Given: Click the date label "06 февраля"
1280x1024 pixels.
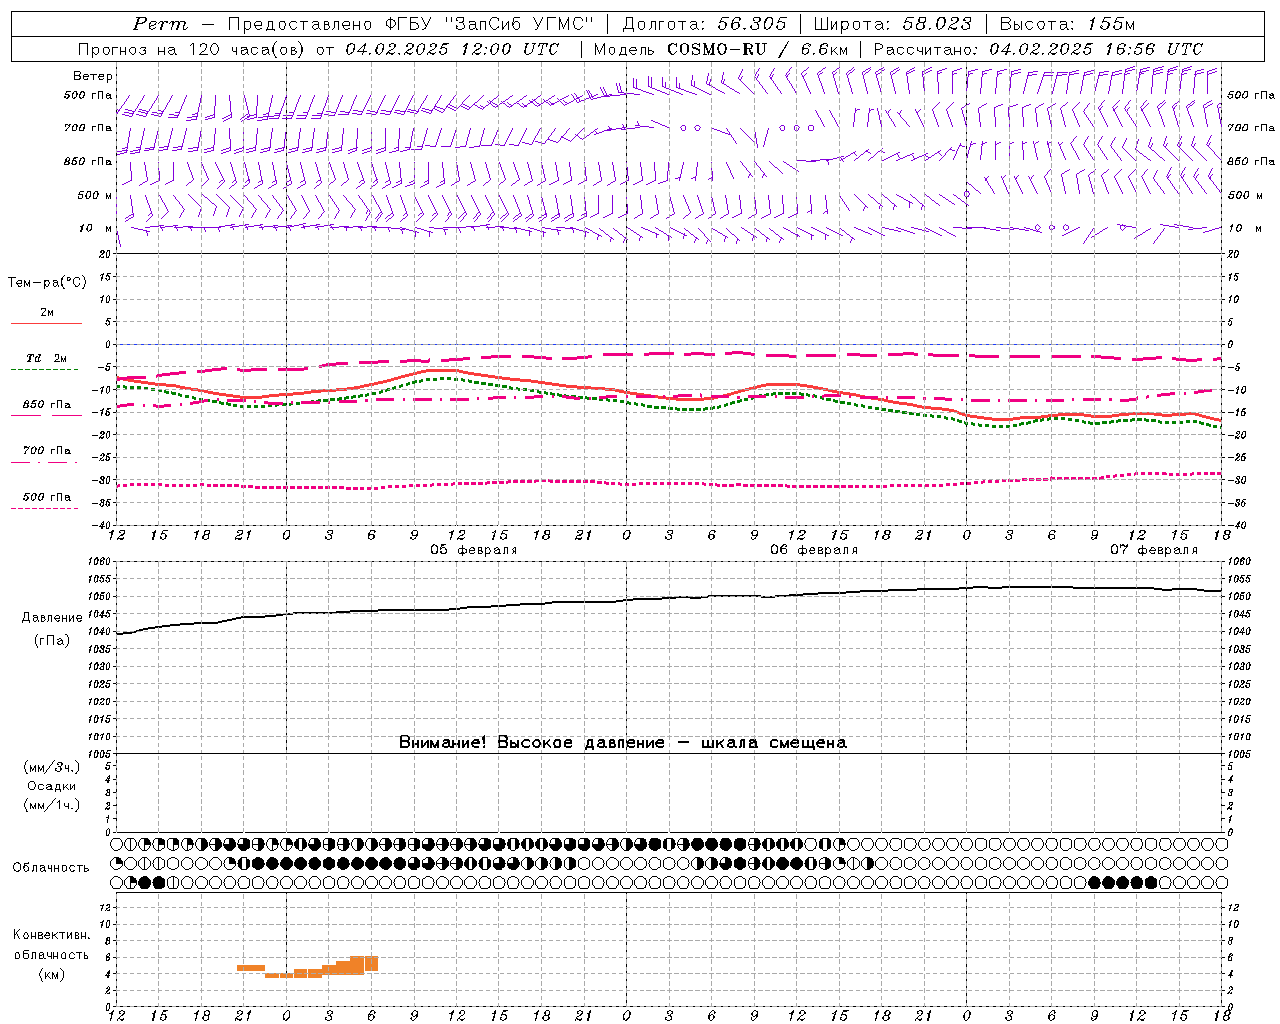Looking at the screenshot, I should tap(814, 550).
